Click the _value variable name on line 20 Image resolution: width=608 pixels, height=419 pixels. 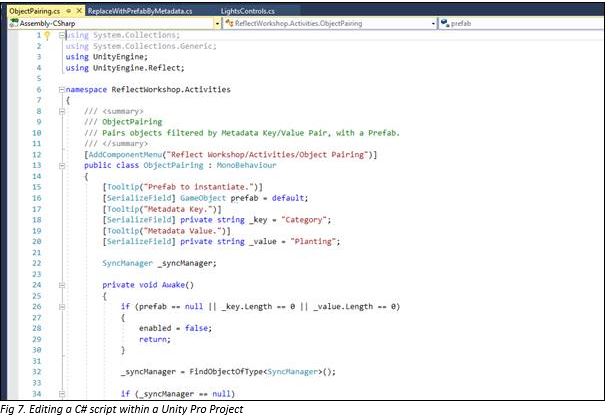pyautogui.click(x=263, y=241)
